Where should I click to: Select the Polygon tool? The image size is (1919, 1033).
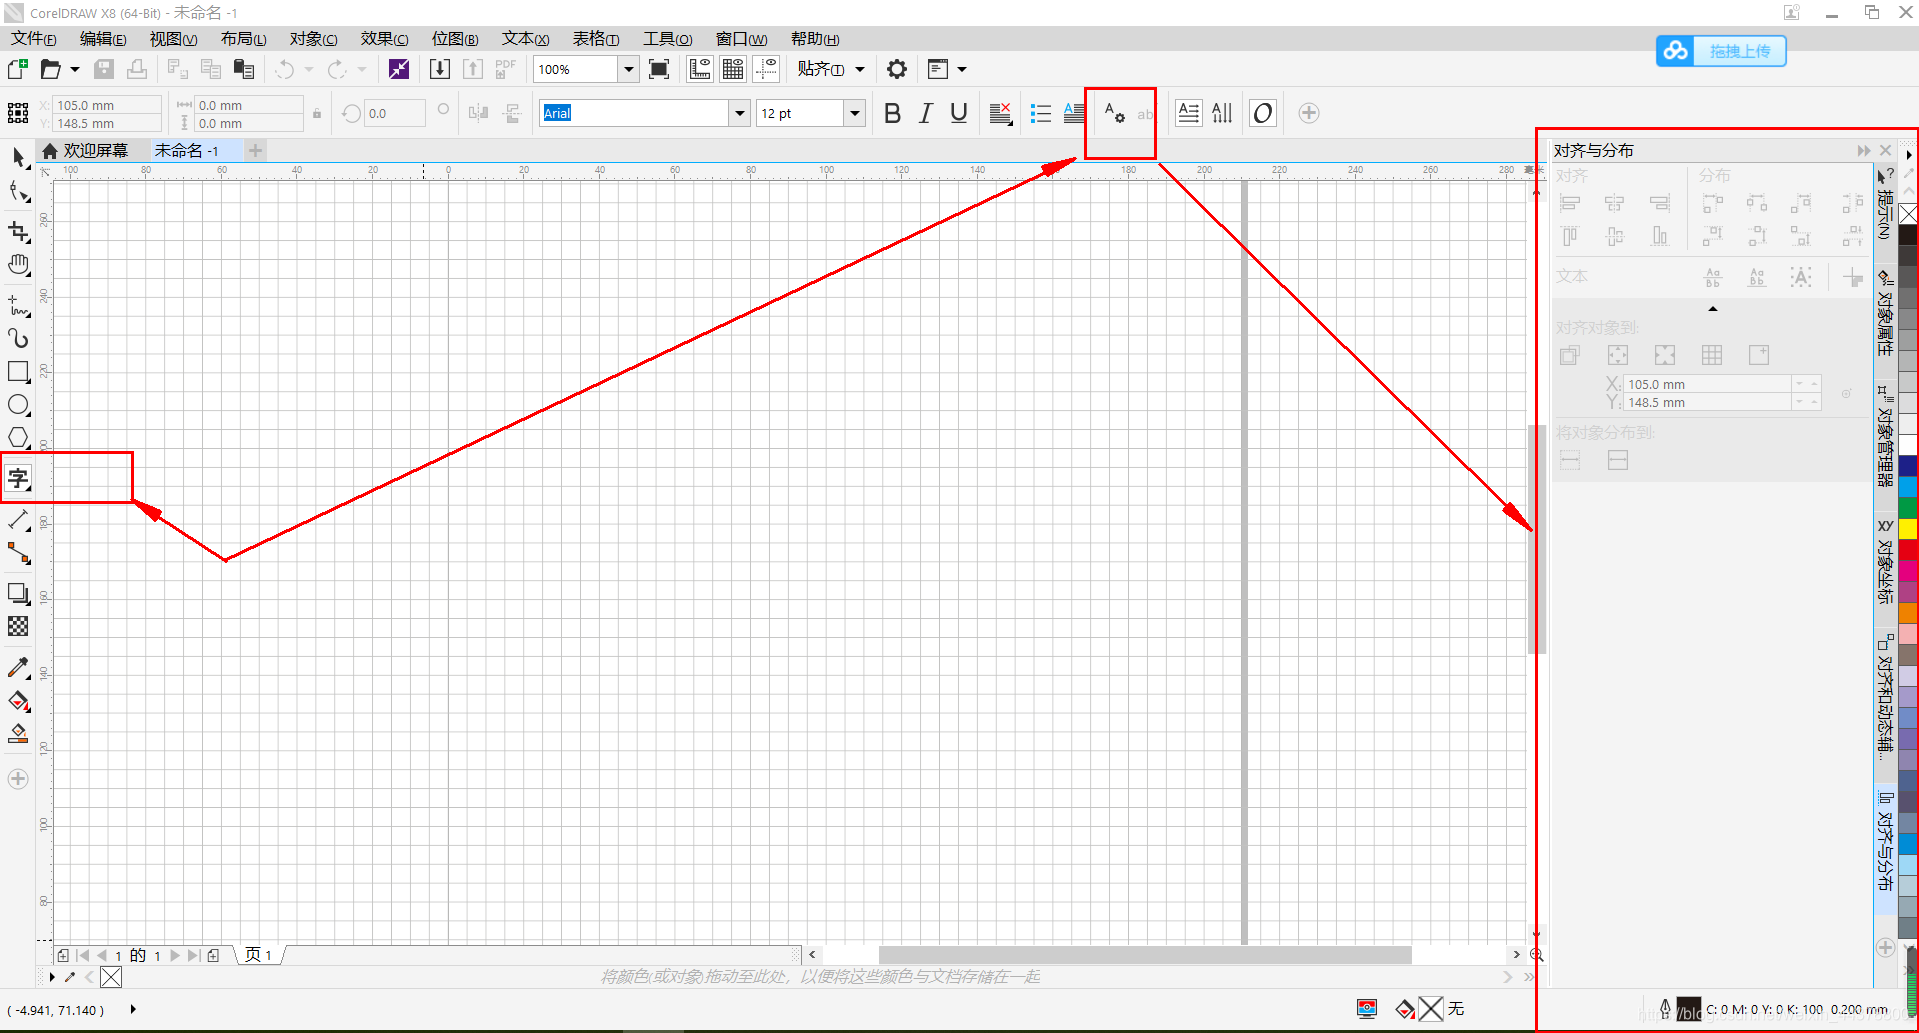18,438
